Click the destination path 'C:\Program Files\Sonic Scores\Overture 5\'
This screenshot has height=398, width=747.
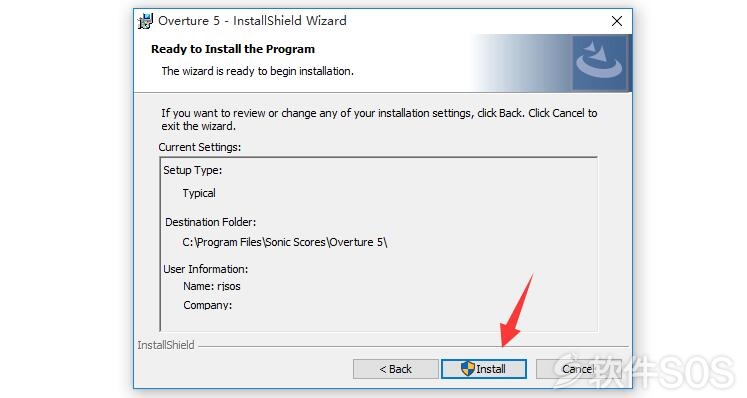point(285,242)
